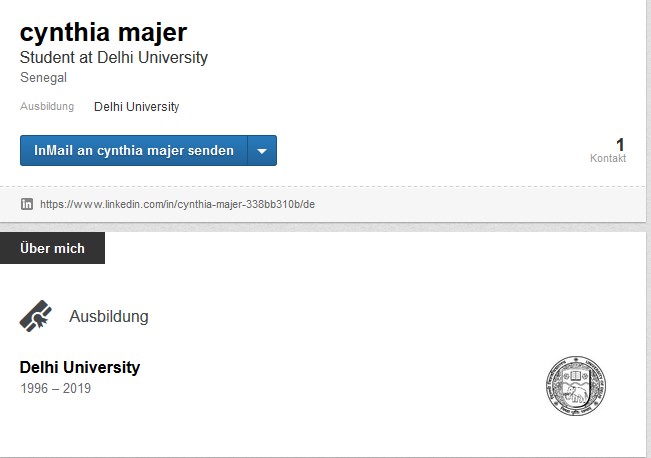Image resolution: width=651 pixels, height=458 pixels.
Task: Click small gray 'Ausbildung' label in summary
Action: [47, 107]
